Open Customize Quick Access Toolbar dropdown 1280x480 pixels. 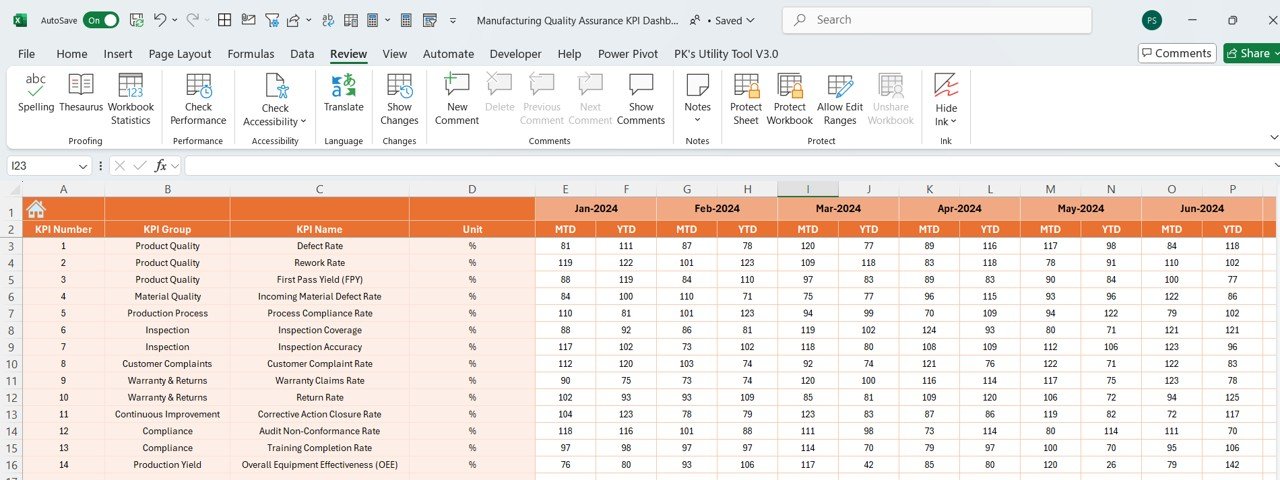point(453,20)
